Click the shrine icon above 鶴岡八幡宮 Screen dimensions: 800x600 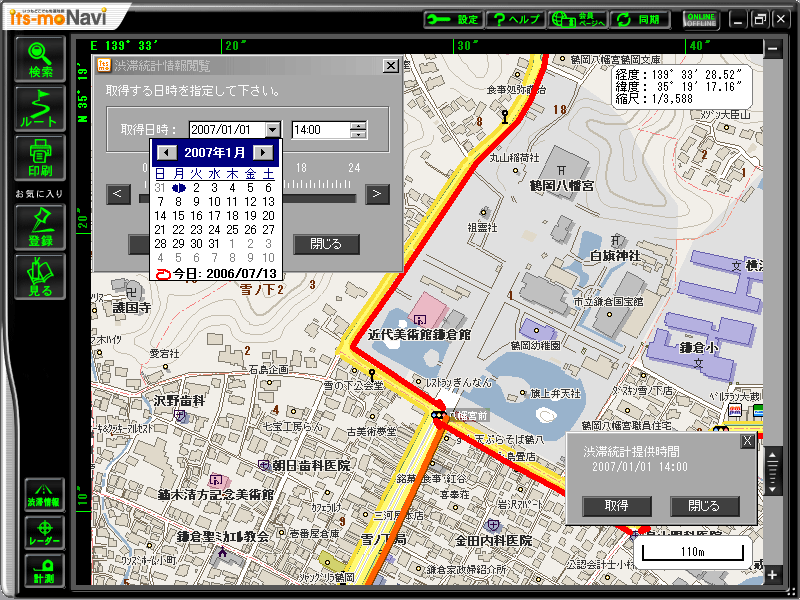[x=561, y=170]
